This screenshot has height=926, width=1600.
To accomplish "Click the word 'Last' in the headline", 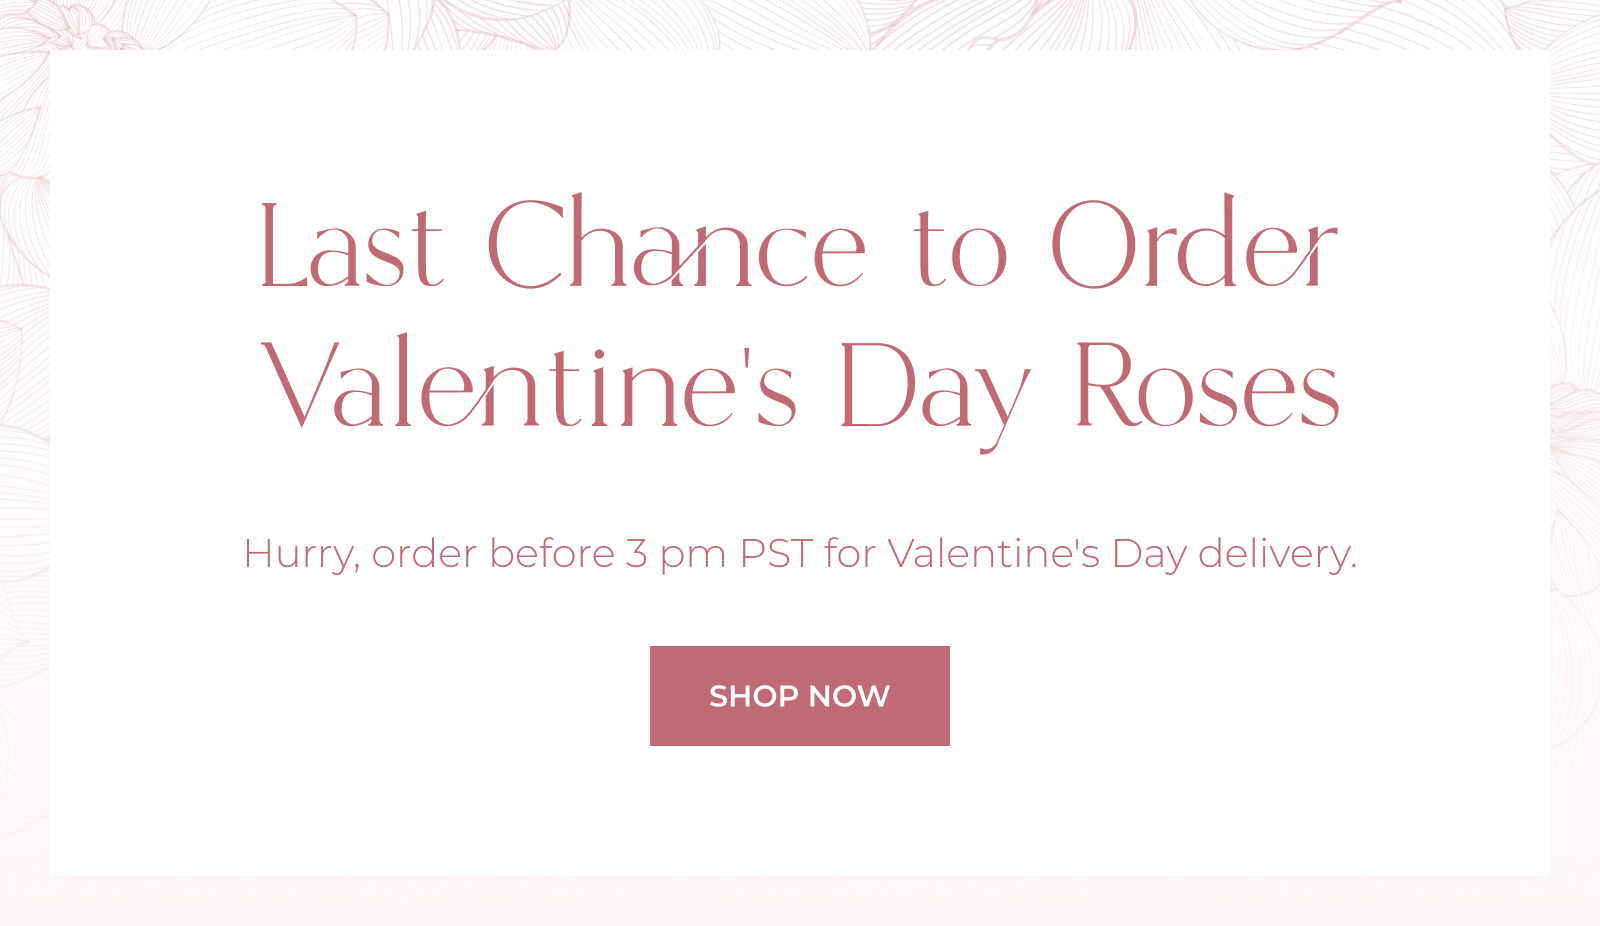I will point(351,246).
